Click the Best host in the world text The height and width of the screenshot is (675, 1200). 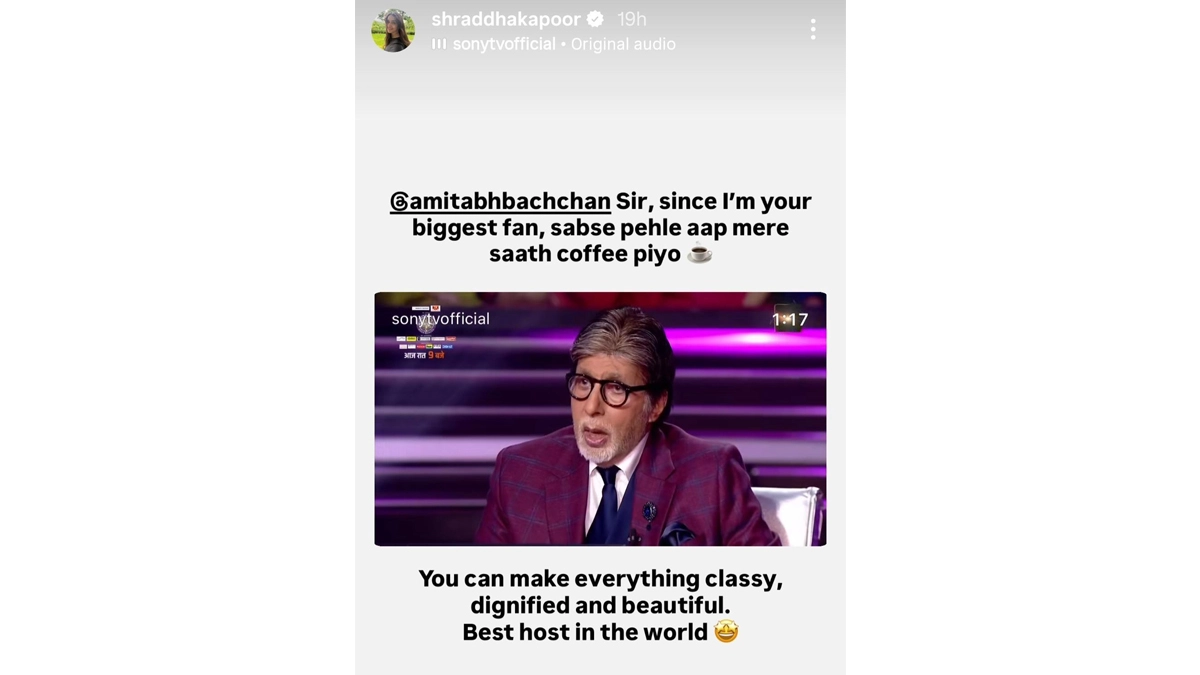click(x=585, y=632)
